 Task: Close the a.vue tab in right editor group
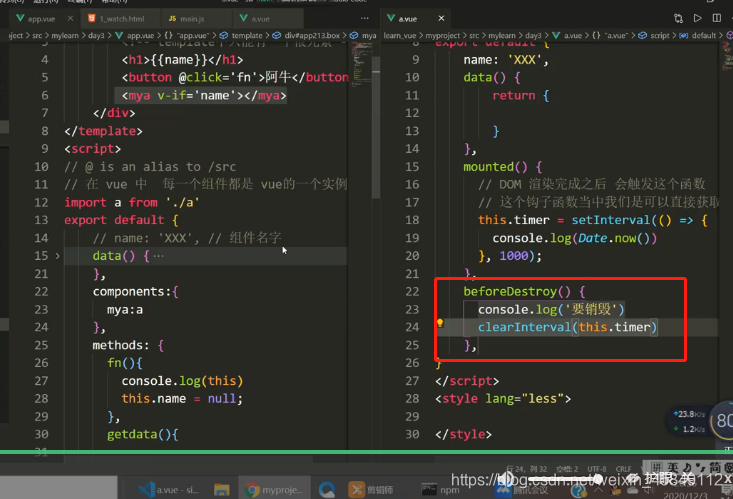[441, 18]
